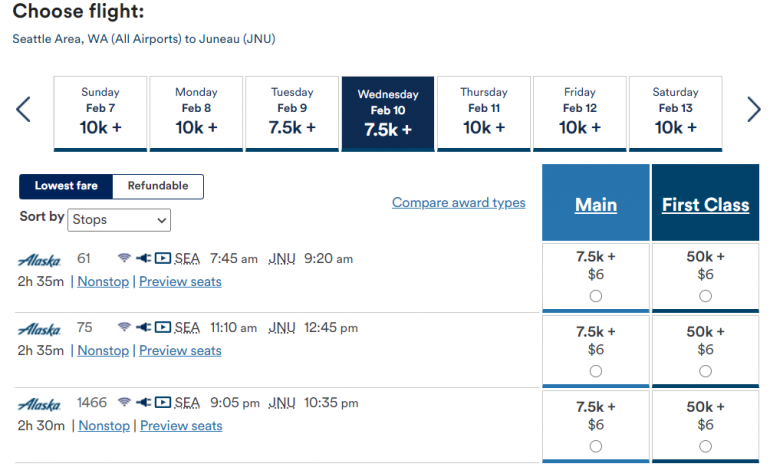Click the Alaska logo on flight 61
The width and height of the screenshot is (770, 467).
[x=39, y=259]
